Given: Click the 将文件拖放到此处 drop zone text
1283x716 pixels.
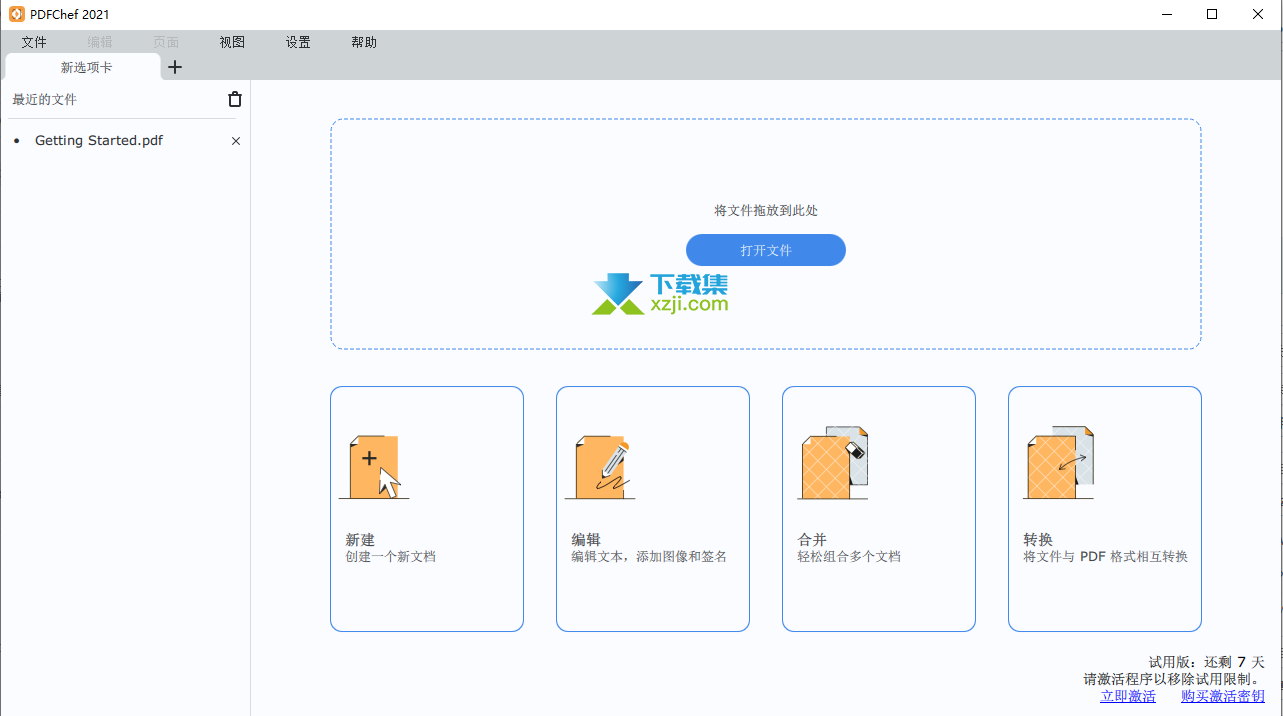Looking at the screenshot, I should point(766,210).
